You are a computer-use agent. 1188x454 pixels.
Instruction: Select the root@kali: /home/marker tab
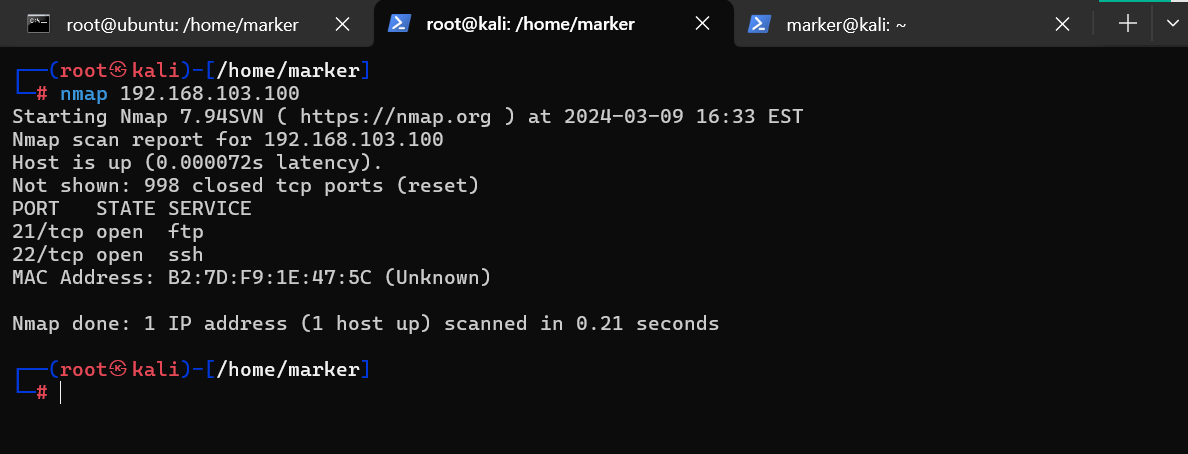click(x=530, y=24)
